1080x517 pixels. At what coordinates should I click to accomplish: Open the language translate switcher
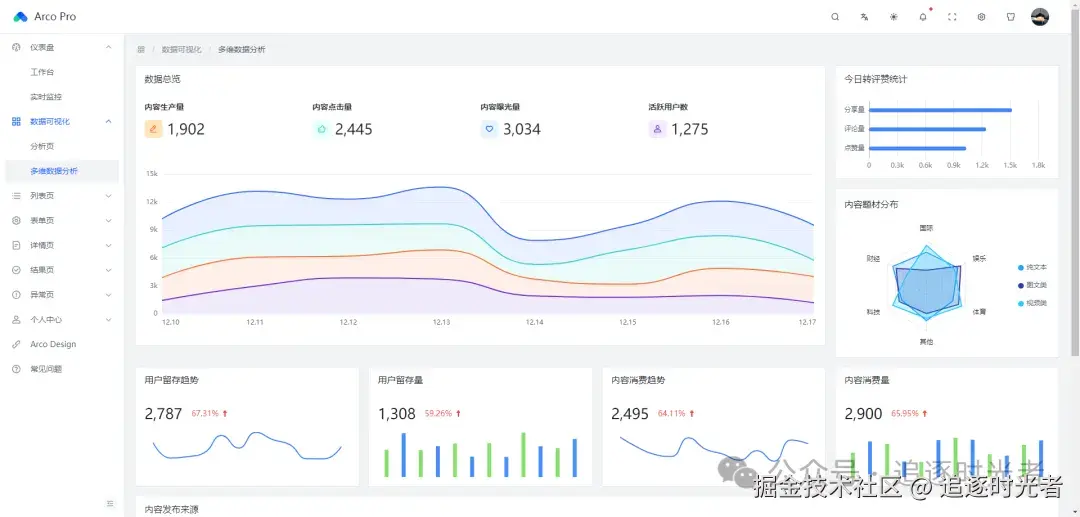tap(864, 17)
